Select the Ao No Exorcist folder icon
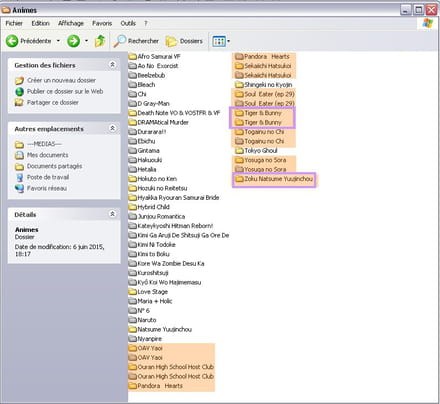The height and width of the screenshot is (404, 440). click(133, 66)
